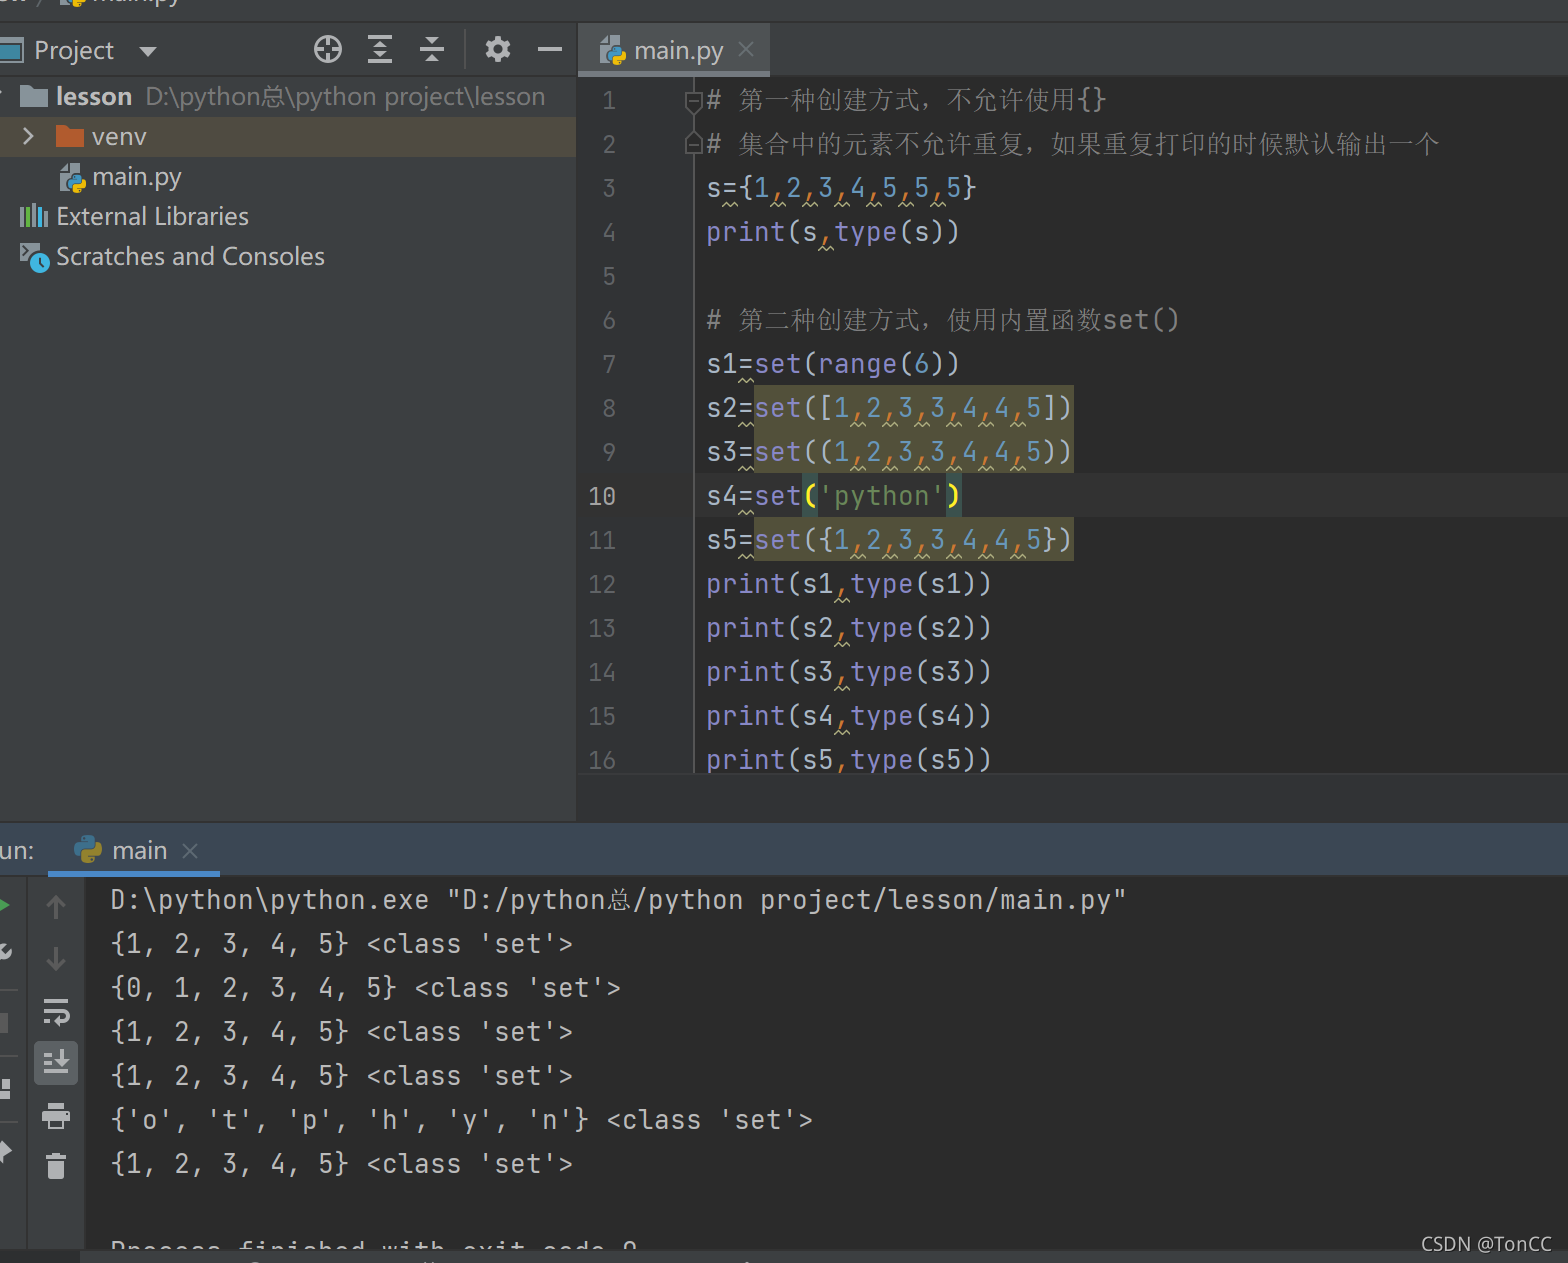Click the python.exe command output line
1568x1263 pixels.
[x=618, y=900]
